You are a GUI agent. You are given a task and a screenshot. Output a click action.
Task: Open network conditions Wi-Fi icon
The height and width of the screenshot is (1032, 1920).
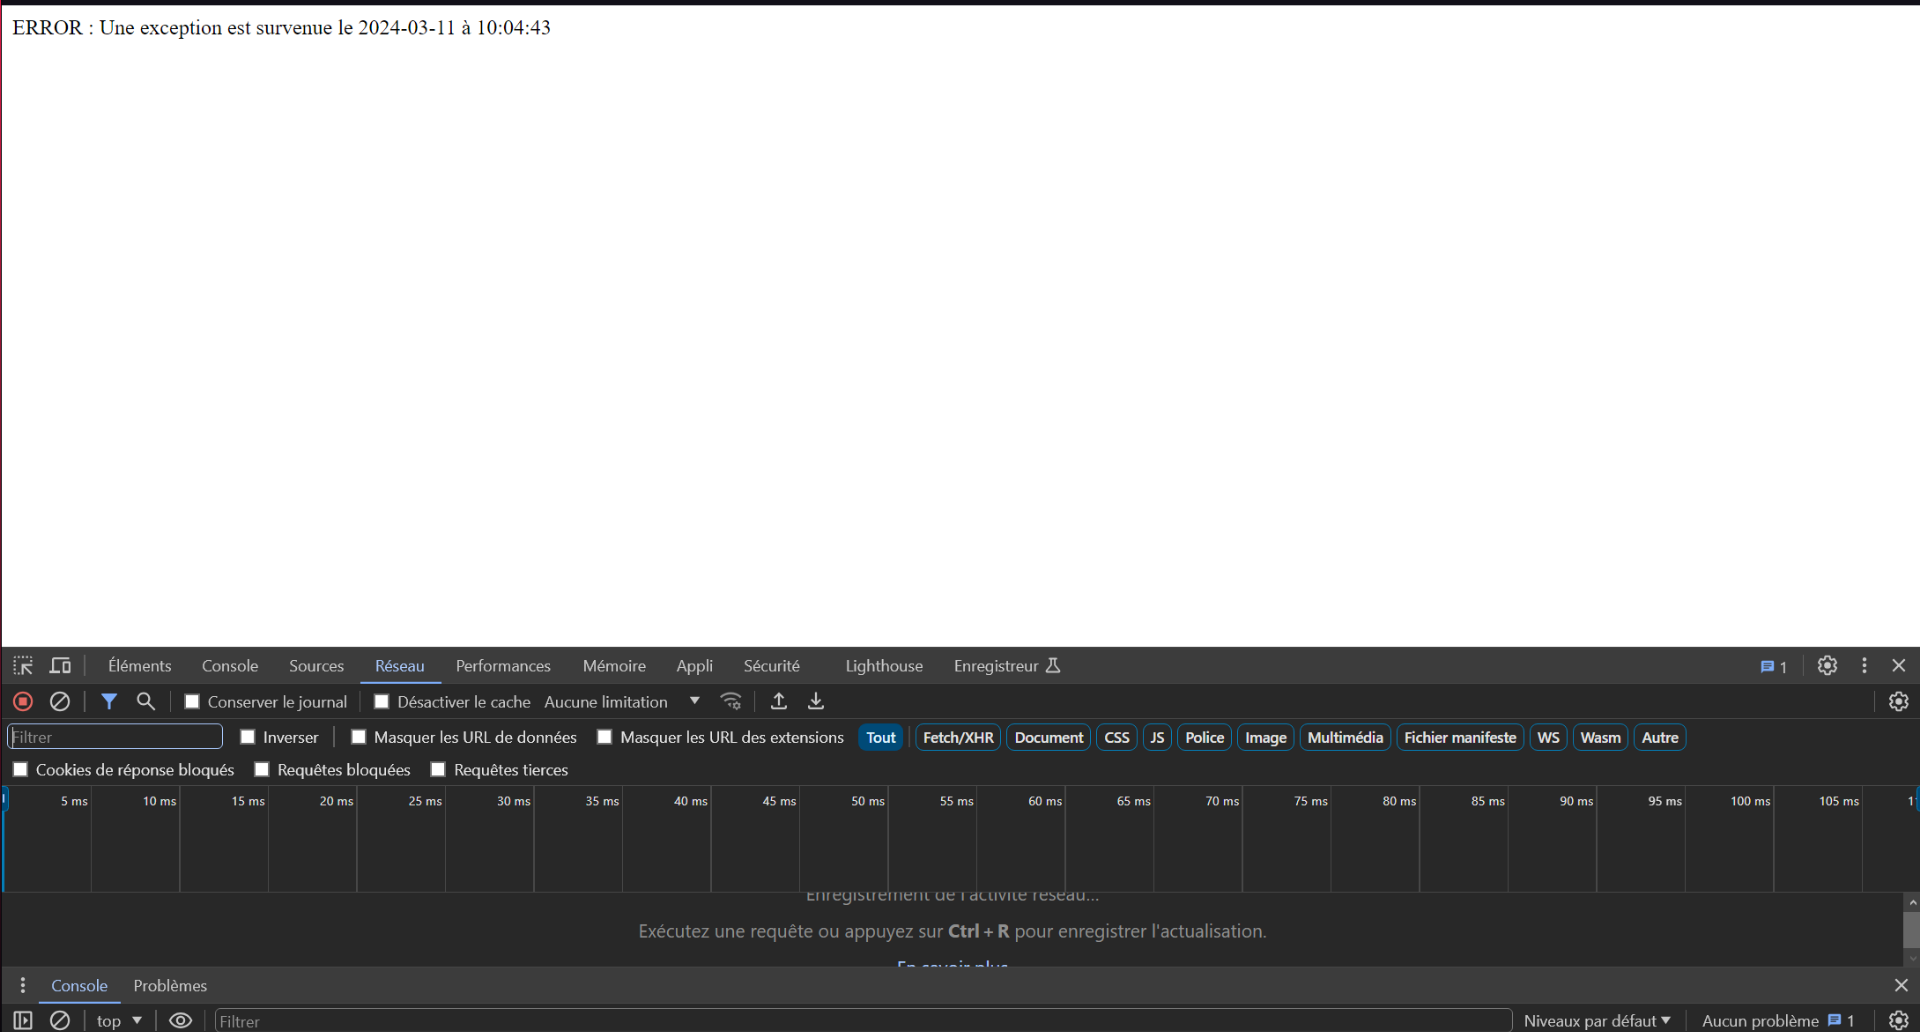coord(731,702)
